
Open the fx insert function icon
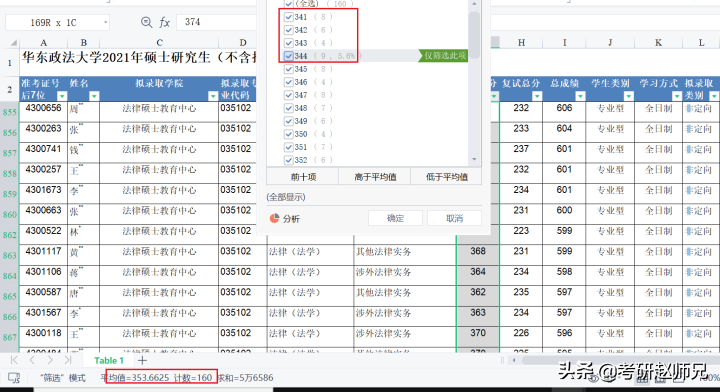(164, 22)
